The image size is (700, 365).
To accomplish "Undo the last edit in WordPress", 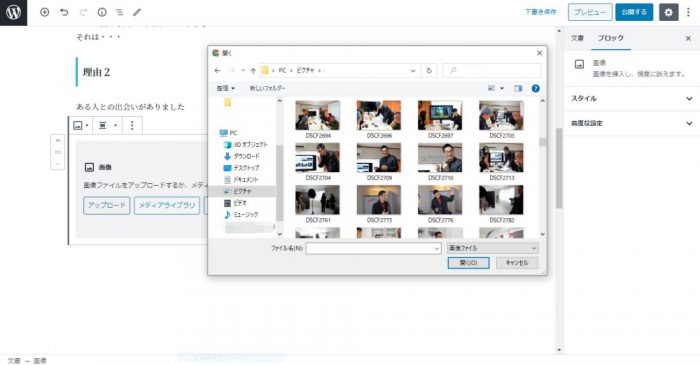I will (64, 12).
